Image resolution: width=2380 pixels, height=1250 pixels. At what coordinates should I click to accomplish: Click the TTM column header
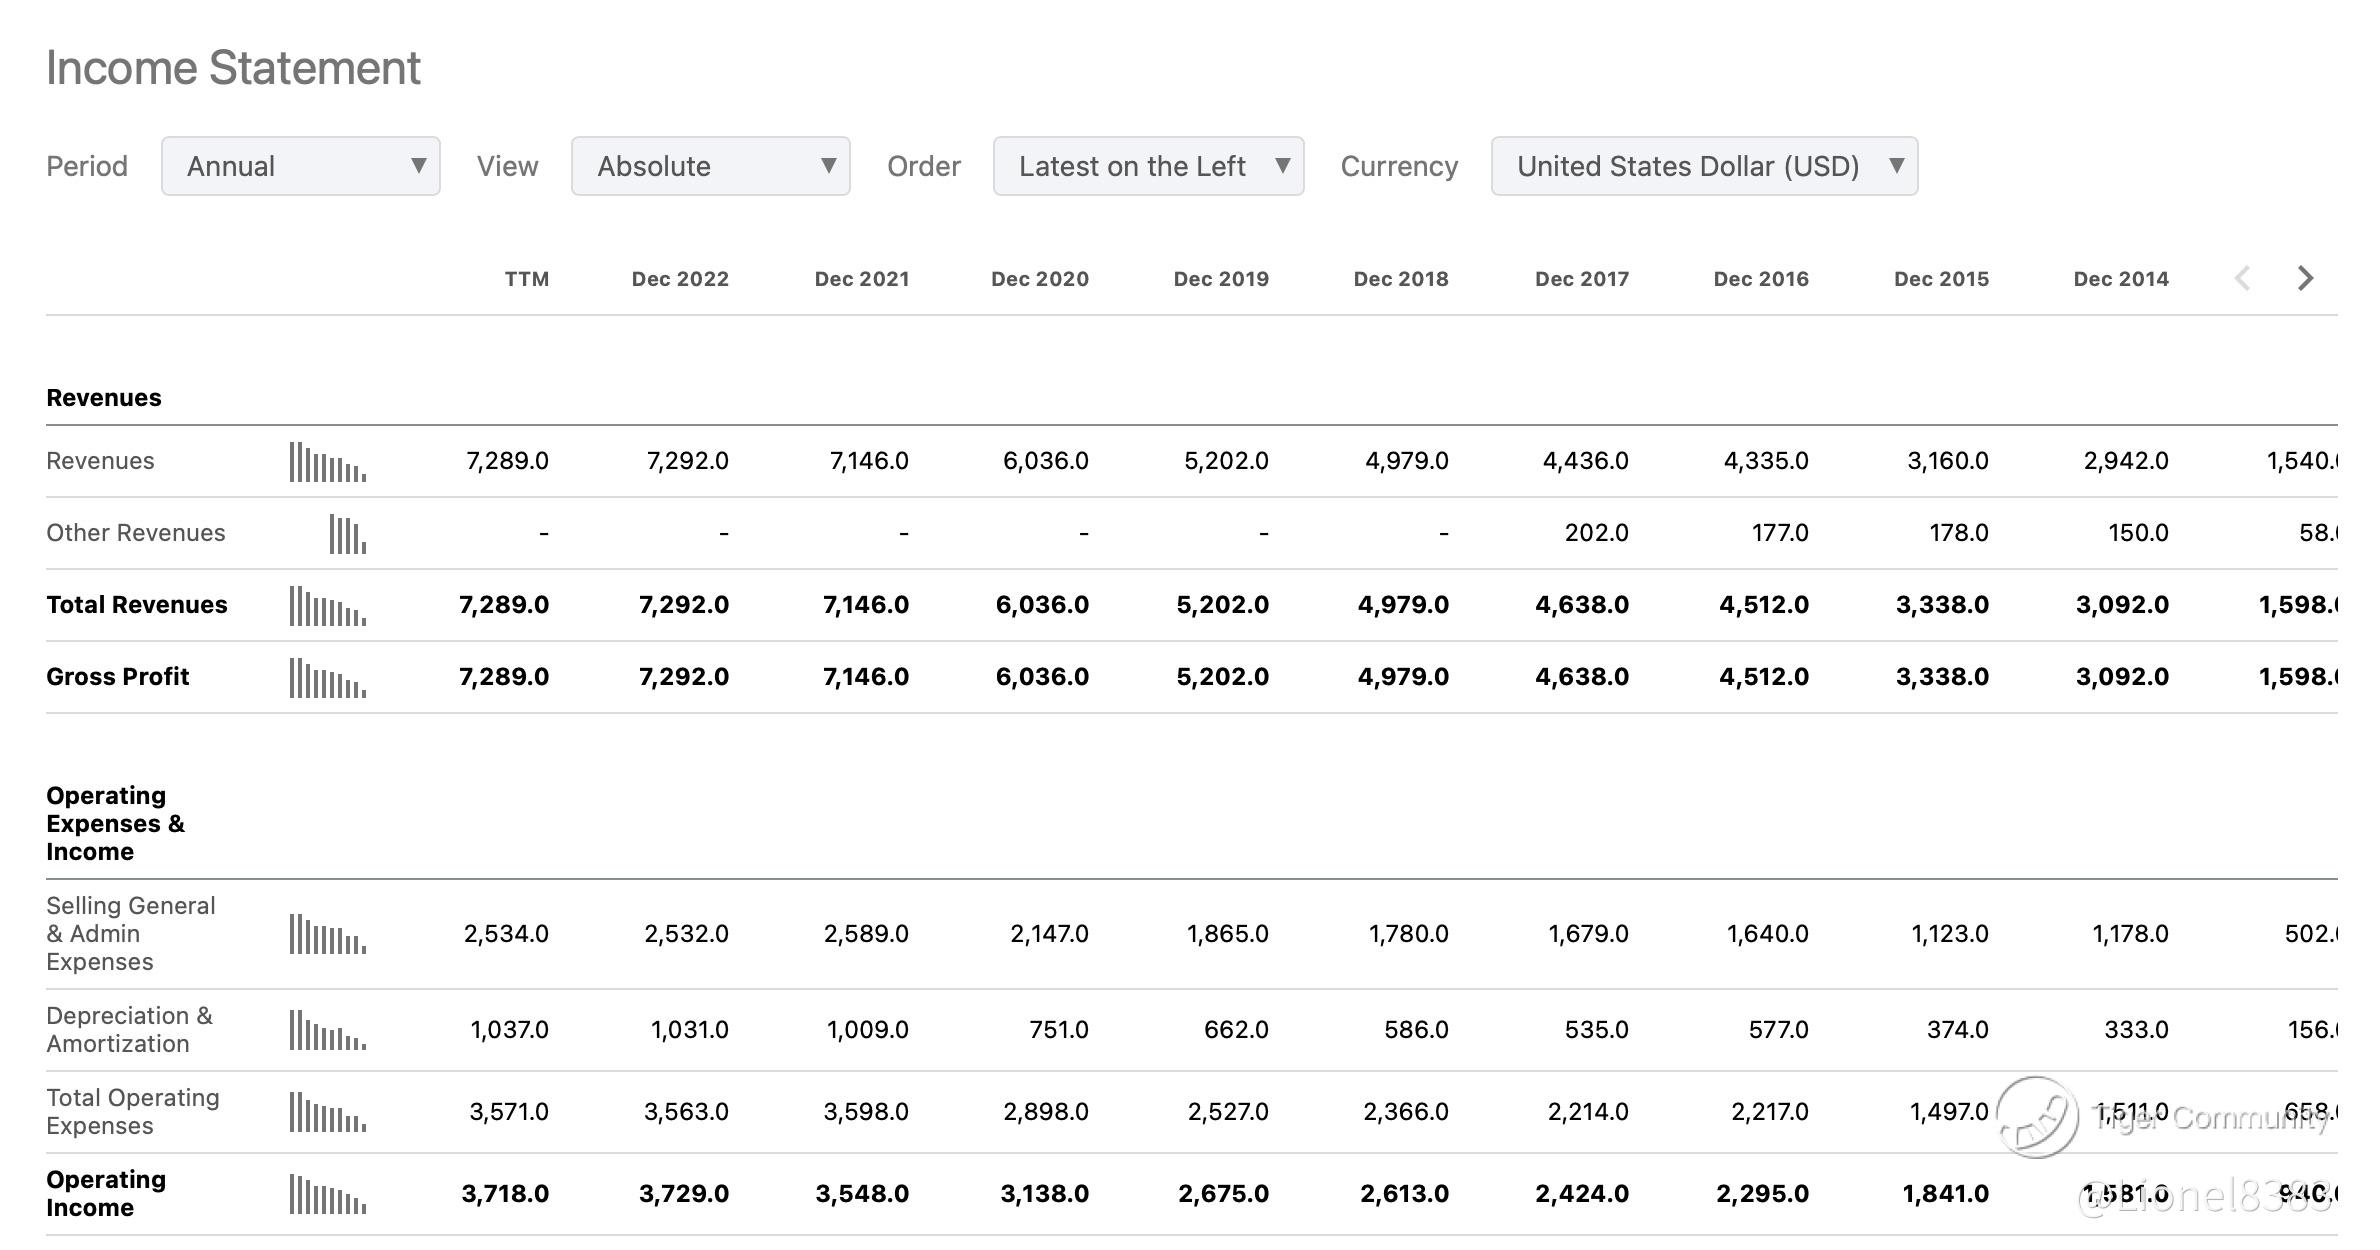coord(526,279)
